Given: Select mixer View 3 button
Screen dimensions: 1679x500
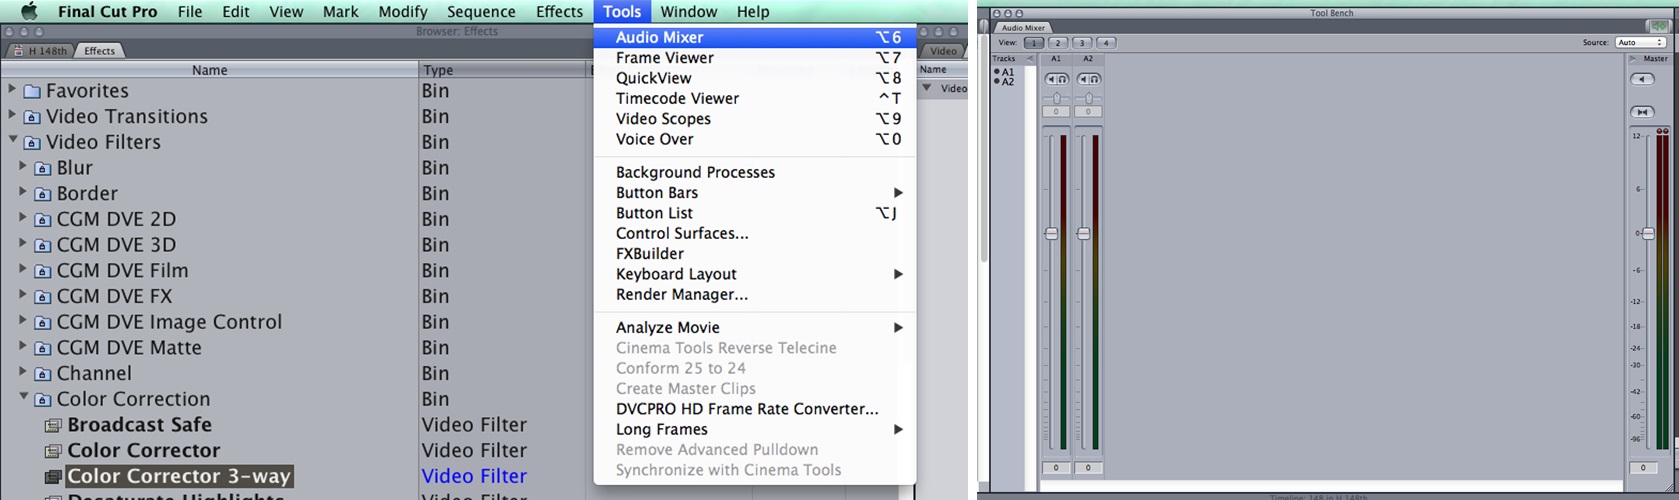Looking at the screenshot, I should 1082,43.
